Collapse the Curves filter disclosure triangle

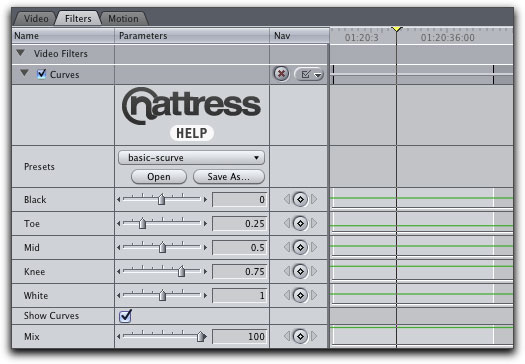(24, 73)
